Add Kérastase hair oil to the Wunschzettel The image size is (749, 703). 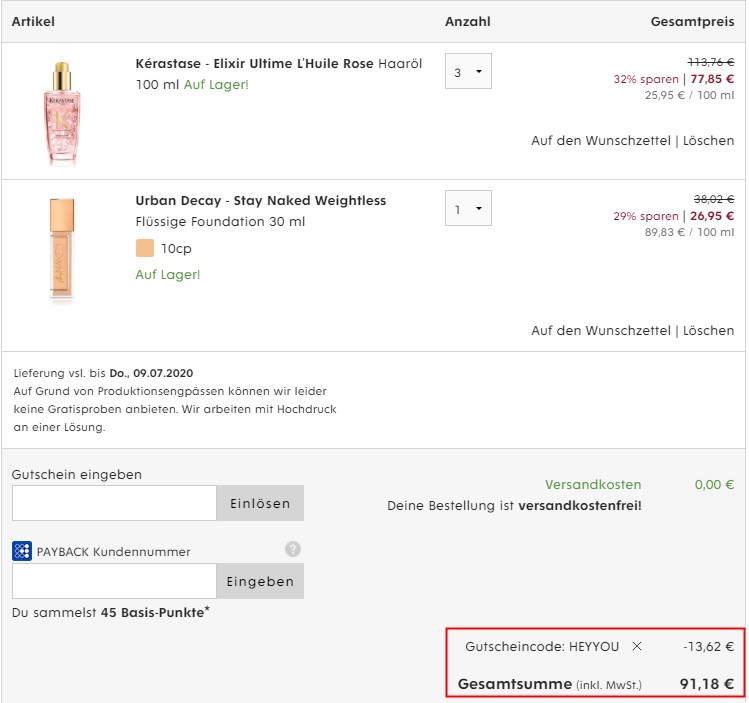pos(601,140)
